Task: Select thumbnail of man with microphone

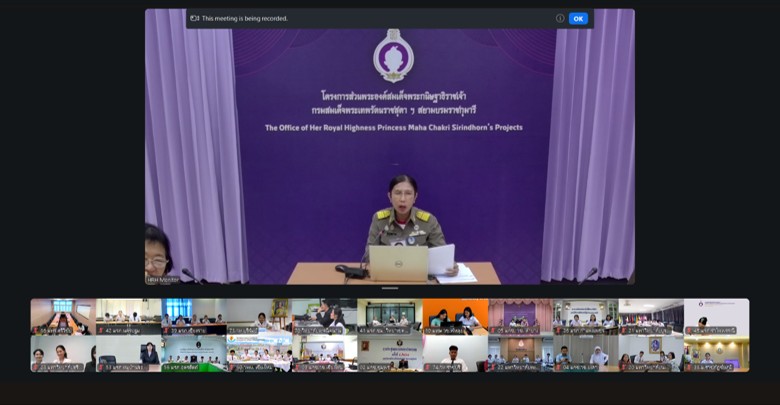Action: coord(455,353)
